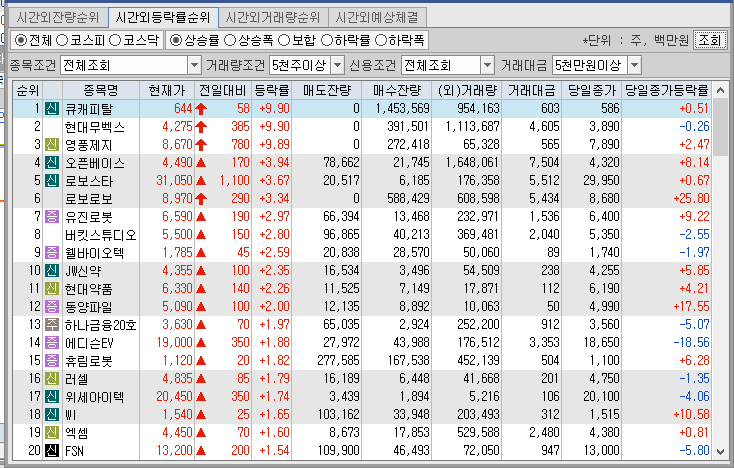Click the 5천만원이상 combo box

[x=596, y=65]
